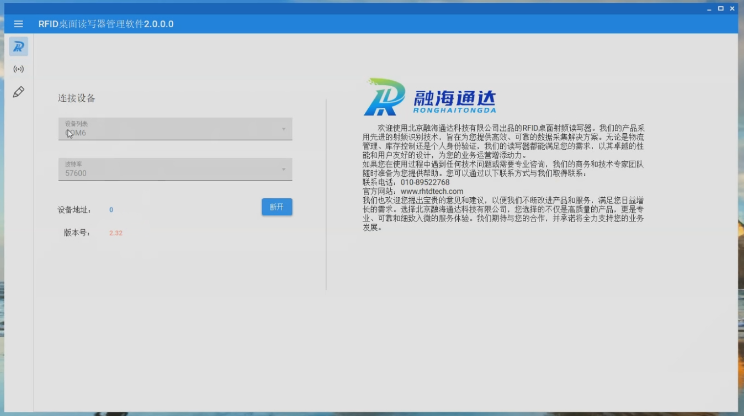Click the 设备地址 label

(x=74, y=210)
